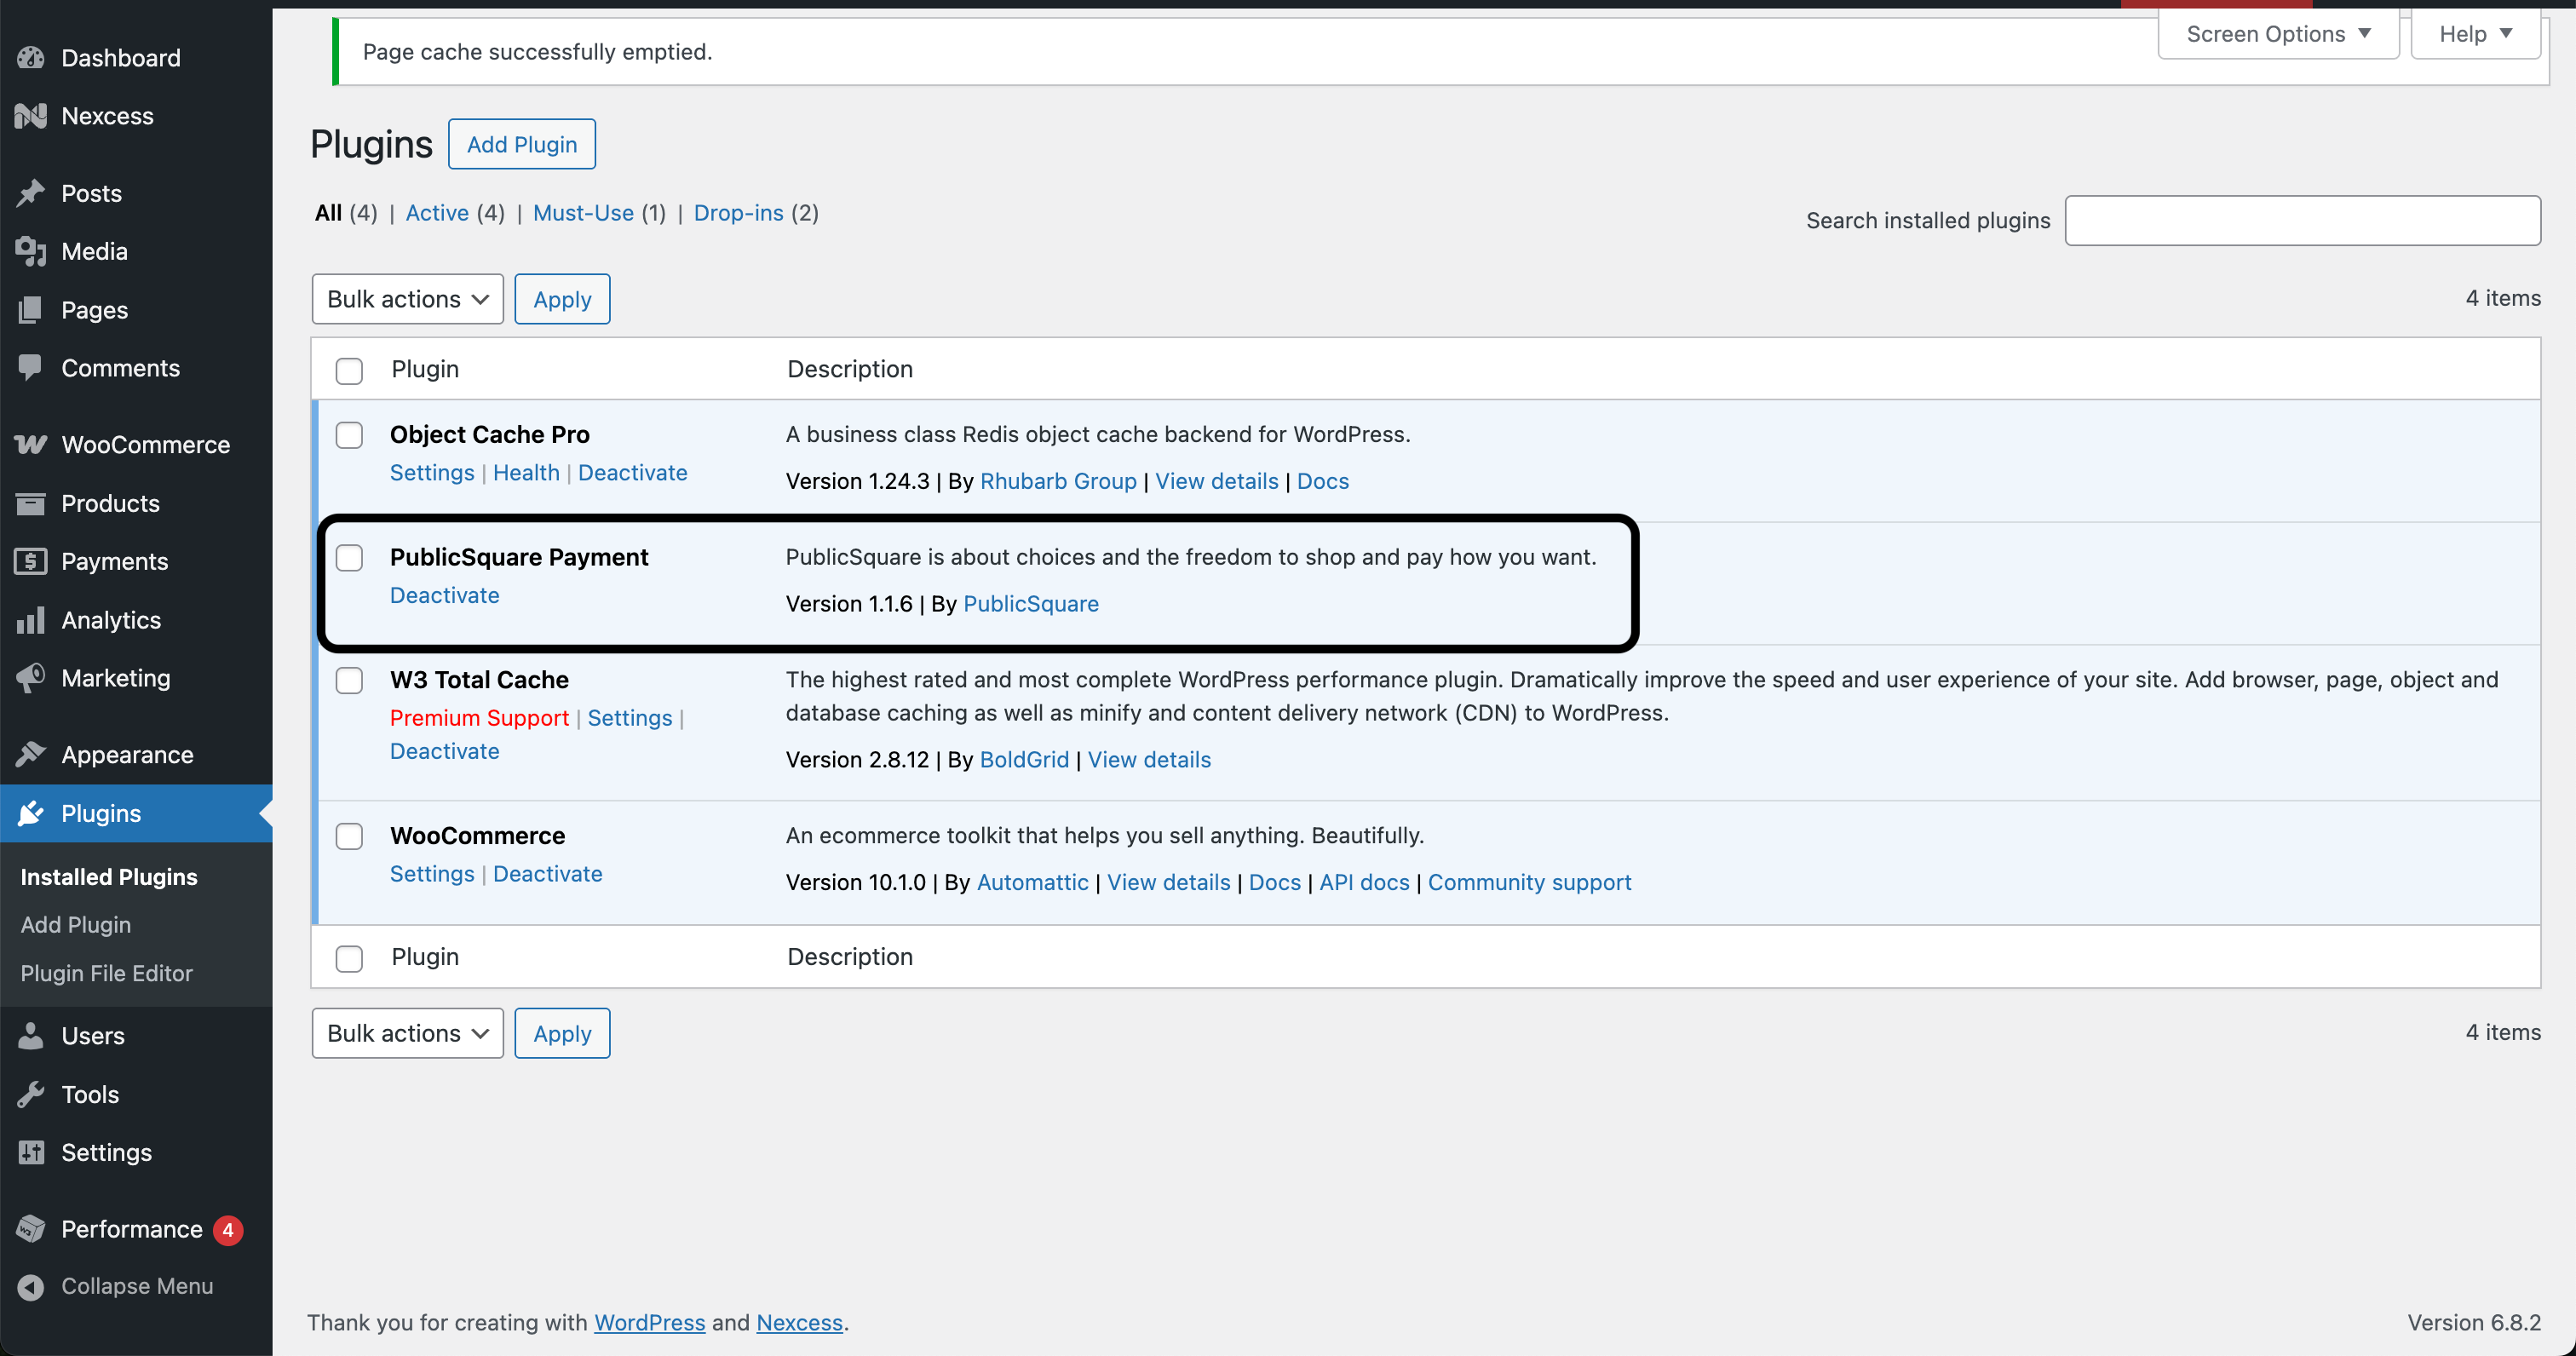
Task: Deactivate Object Cache Pro
Action: pyautogui.click(x=632, y=472)
